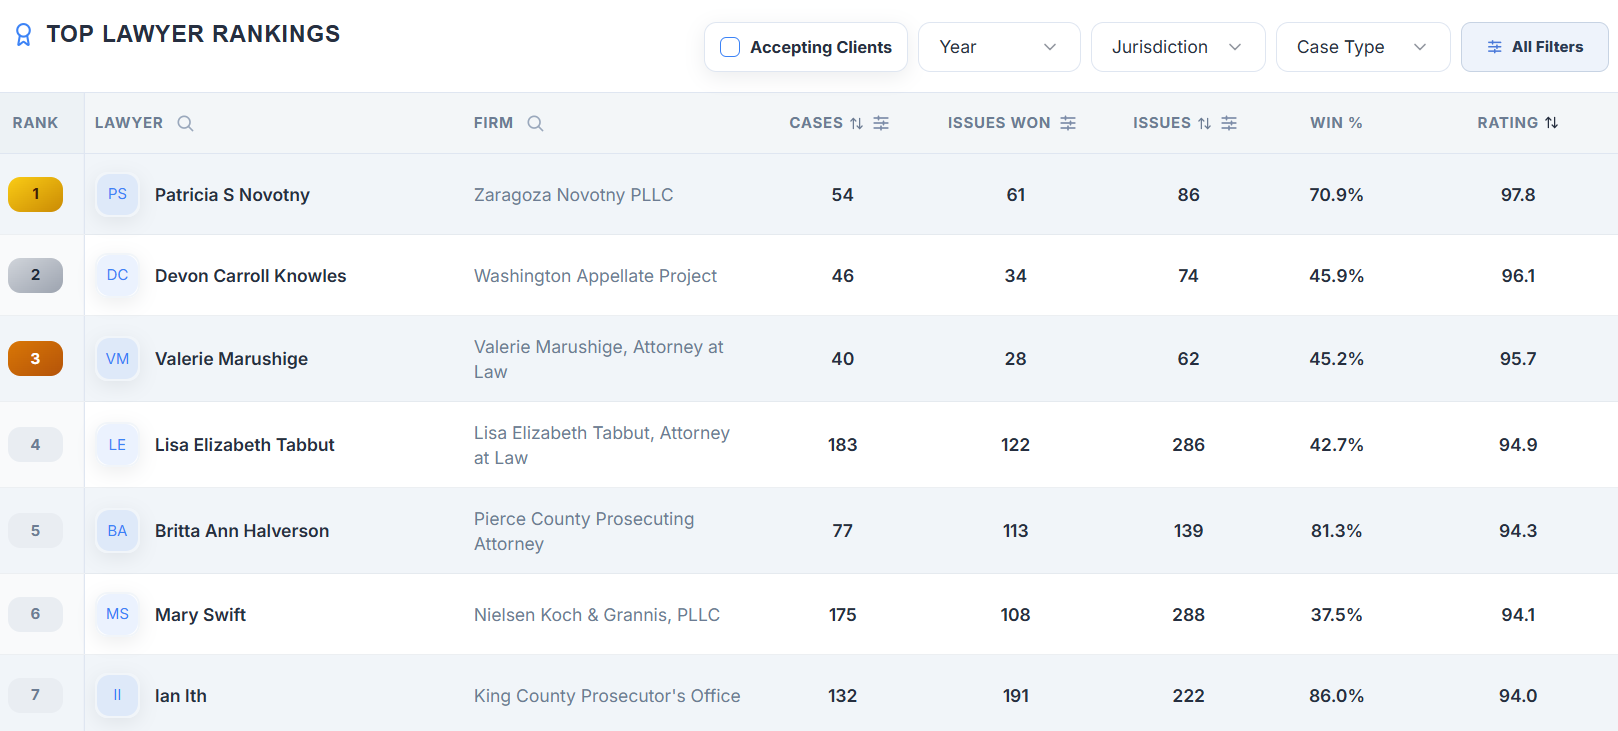
Task: Sort by Issues using the arrows icon
Action: [1204, 123]
